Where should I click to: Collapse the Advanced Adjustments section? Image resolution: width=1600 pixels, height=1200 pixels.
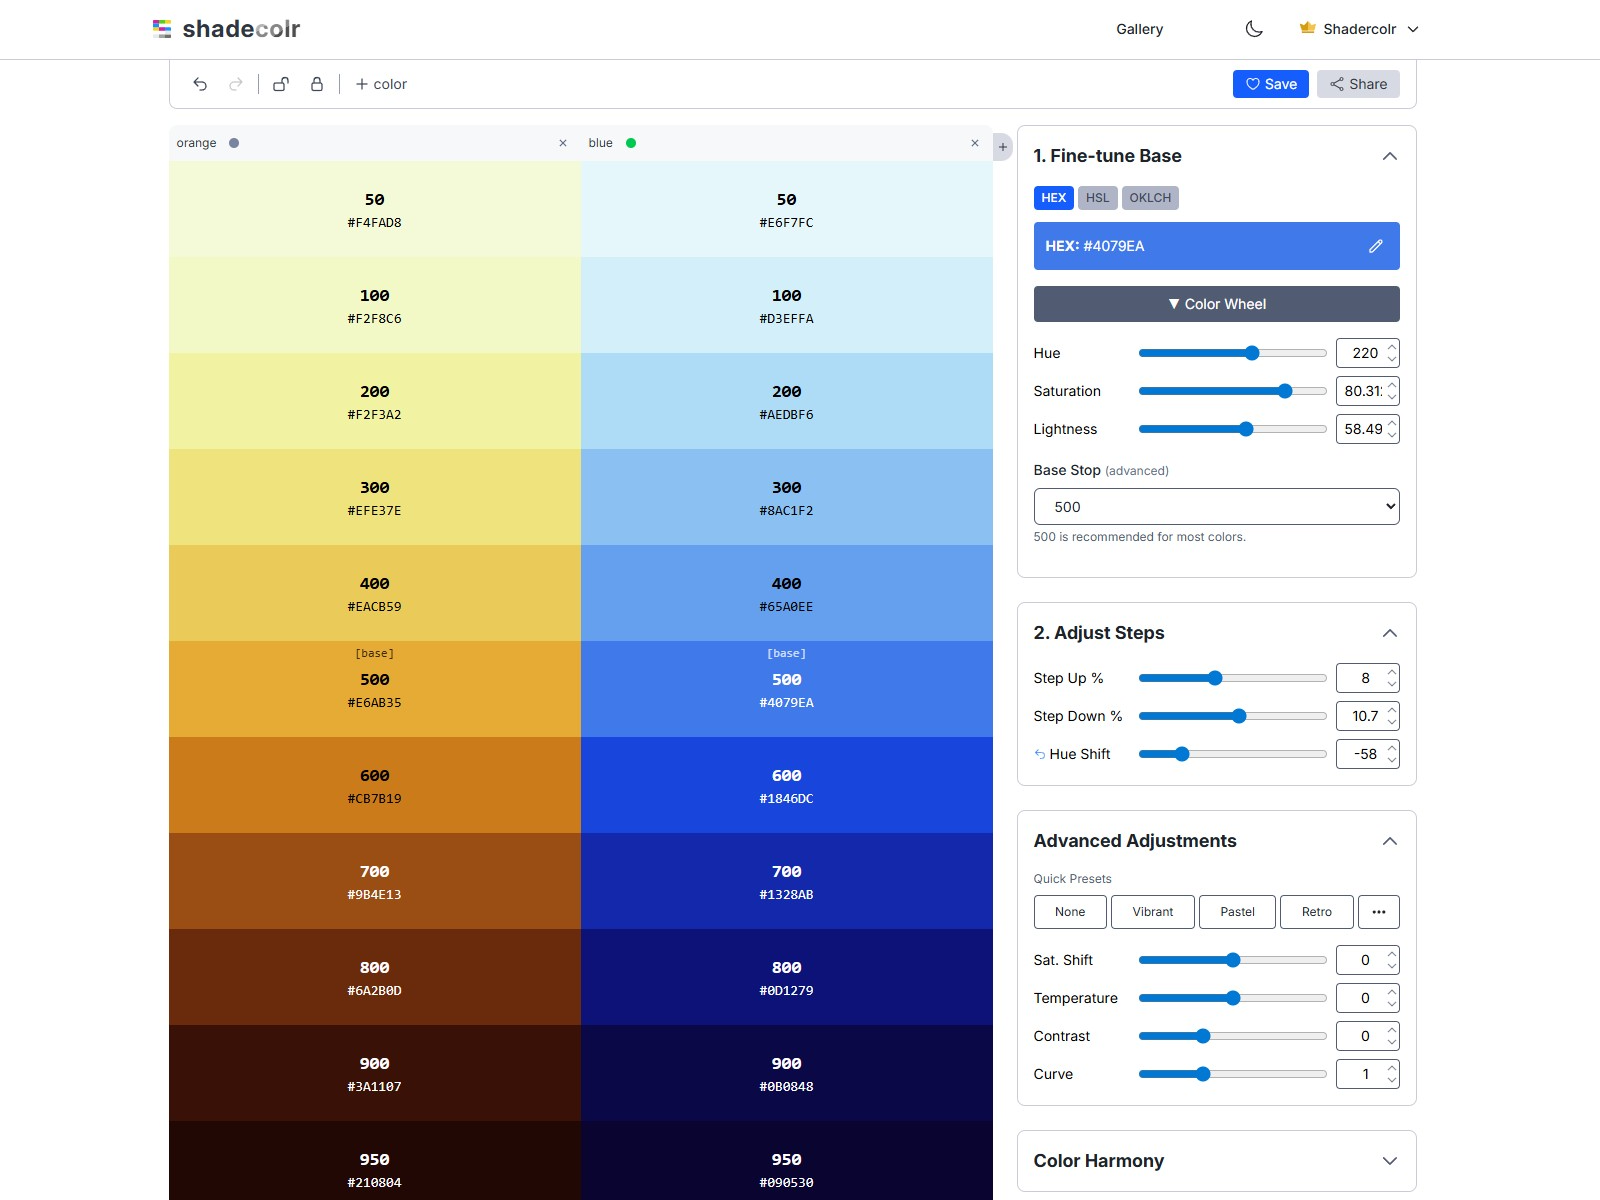[x=1389, y=841]
